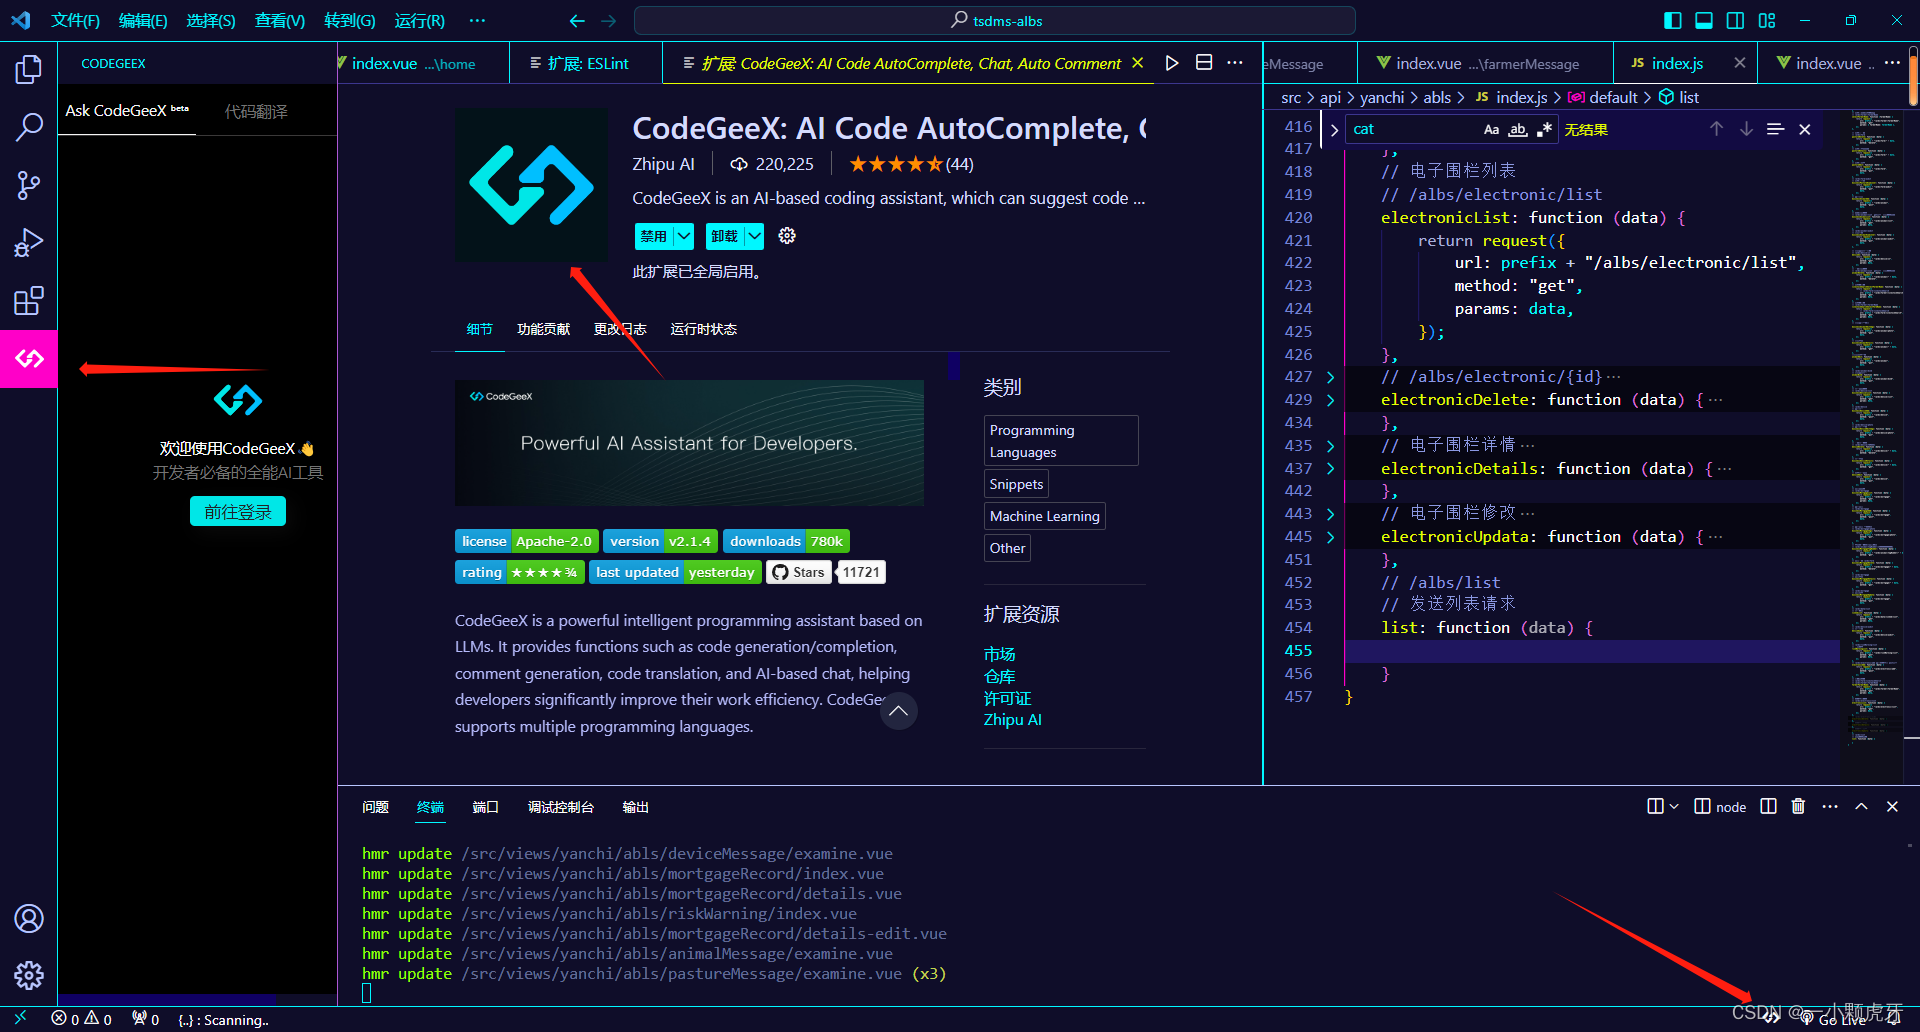Open the 文件(F) menu
The image size is (1920, 1032).
point(75,20)
